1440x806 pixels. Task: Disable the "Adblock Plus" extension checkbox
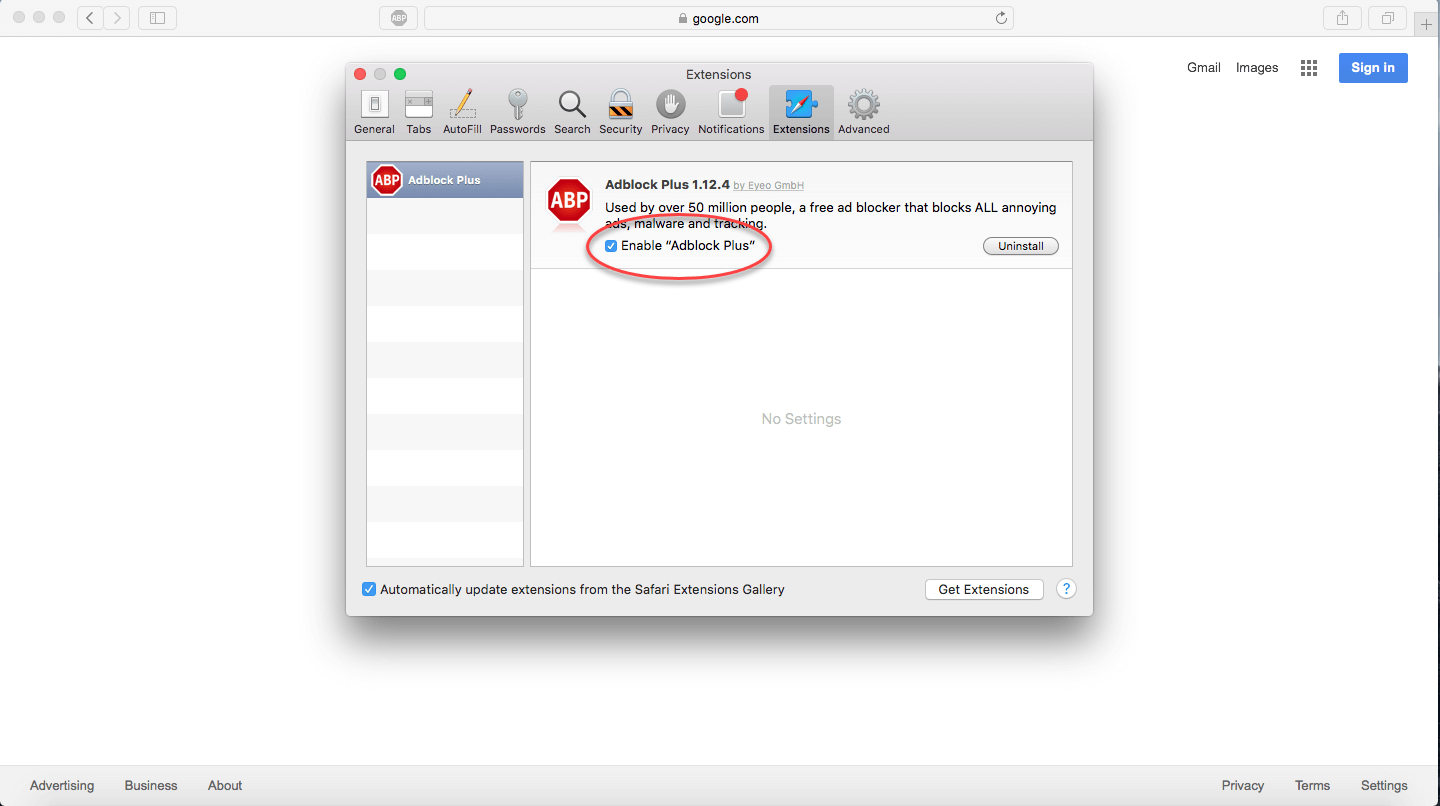pos(611,246)
